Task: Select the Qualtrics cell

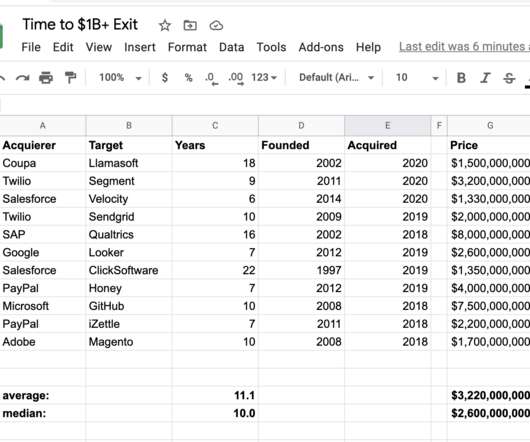Action: point(129,235)
